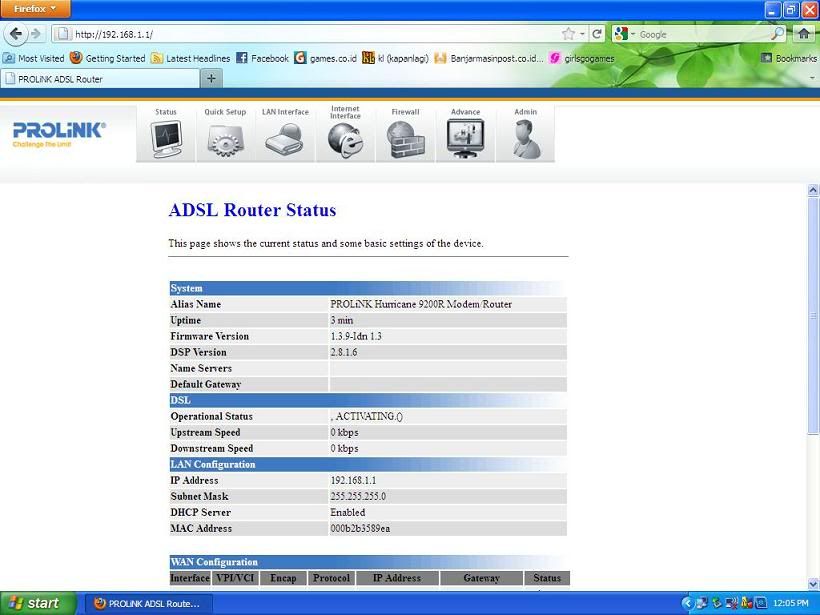This screenshot has height=615, width=820.
Task: Open the Status page monitor icon
Action: pos(166,139)
